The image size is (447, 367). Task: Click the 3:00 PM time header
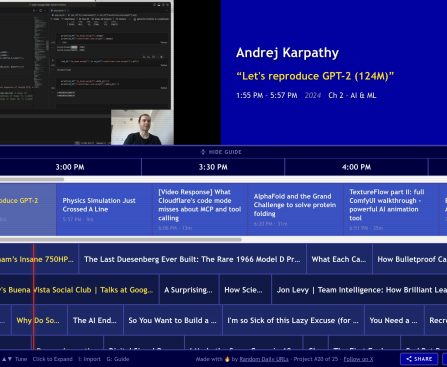pos(70,167)
